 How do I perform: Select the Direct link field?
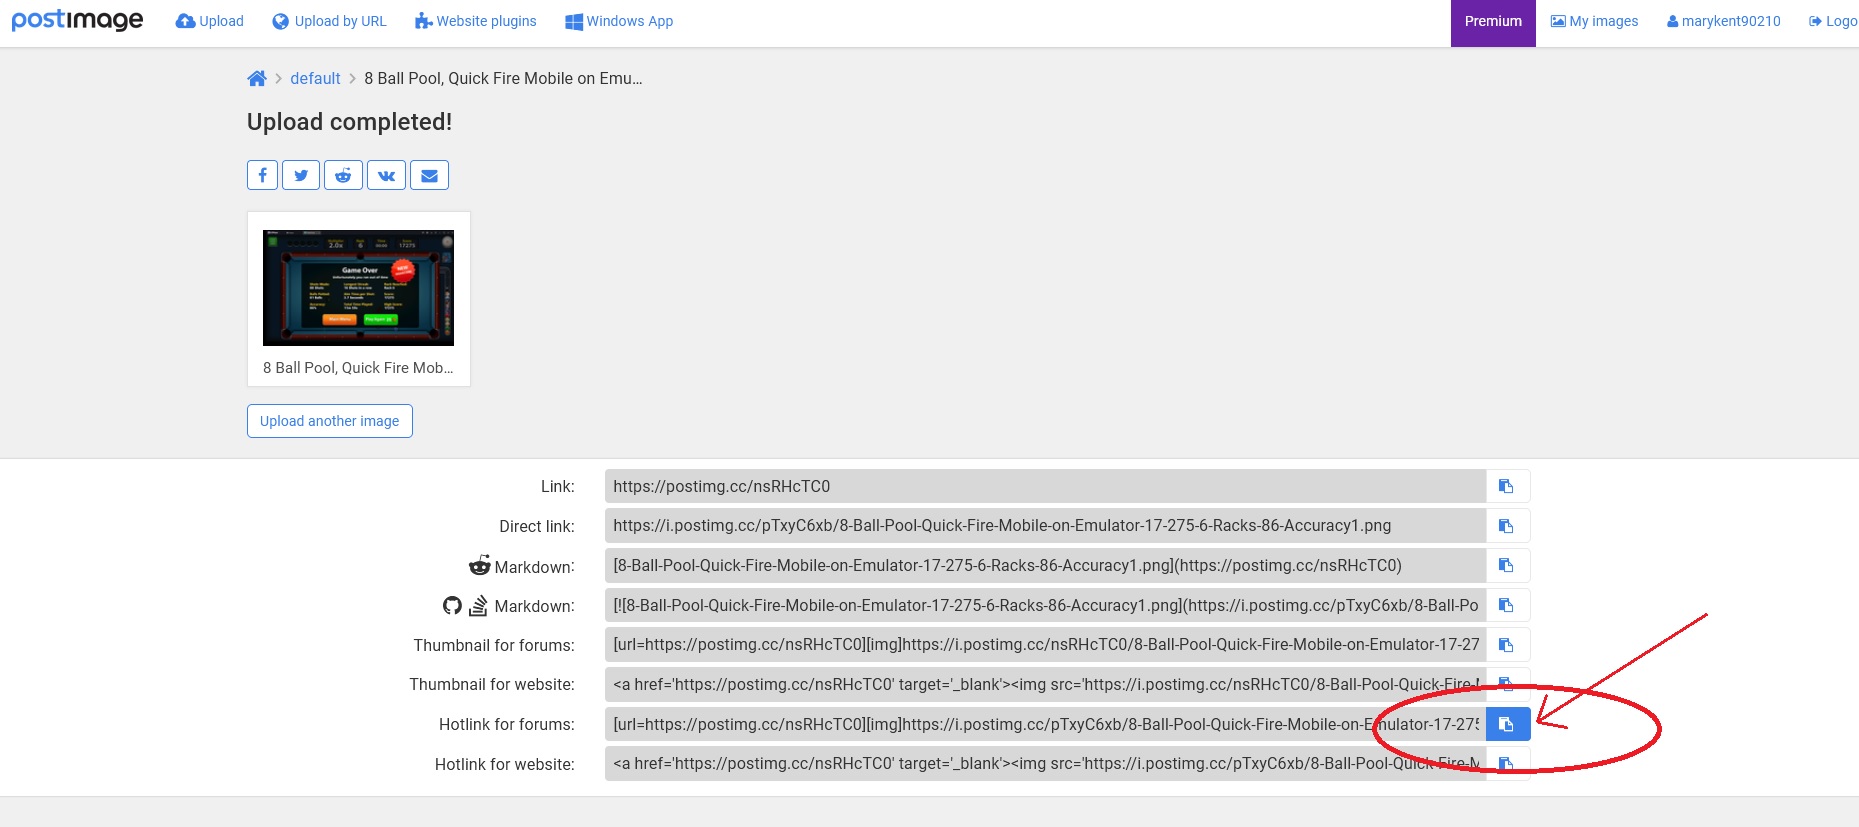1045,525
